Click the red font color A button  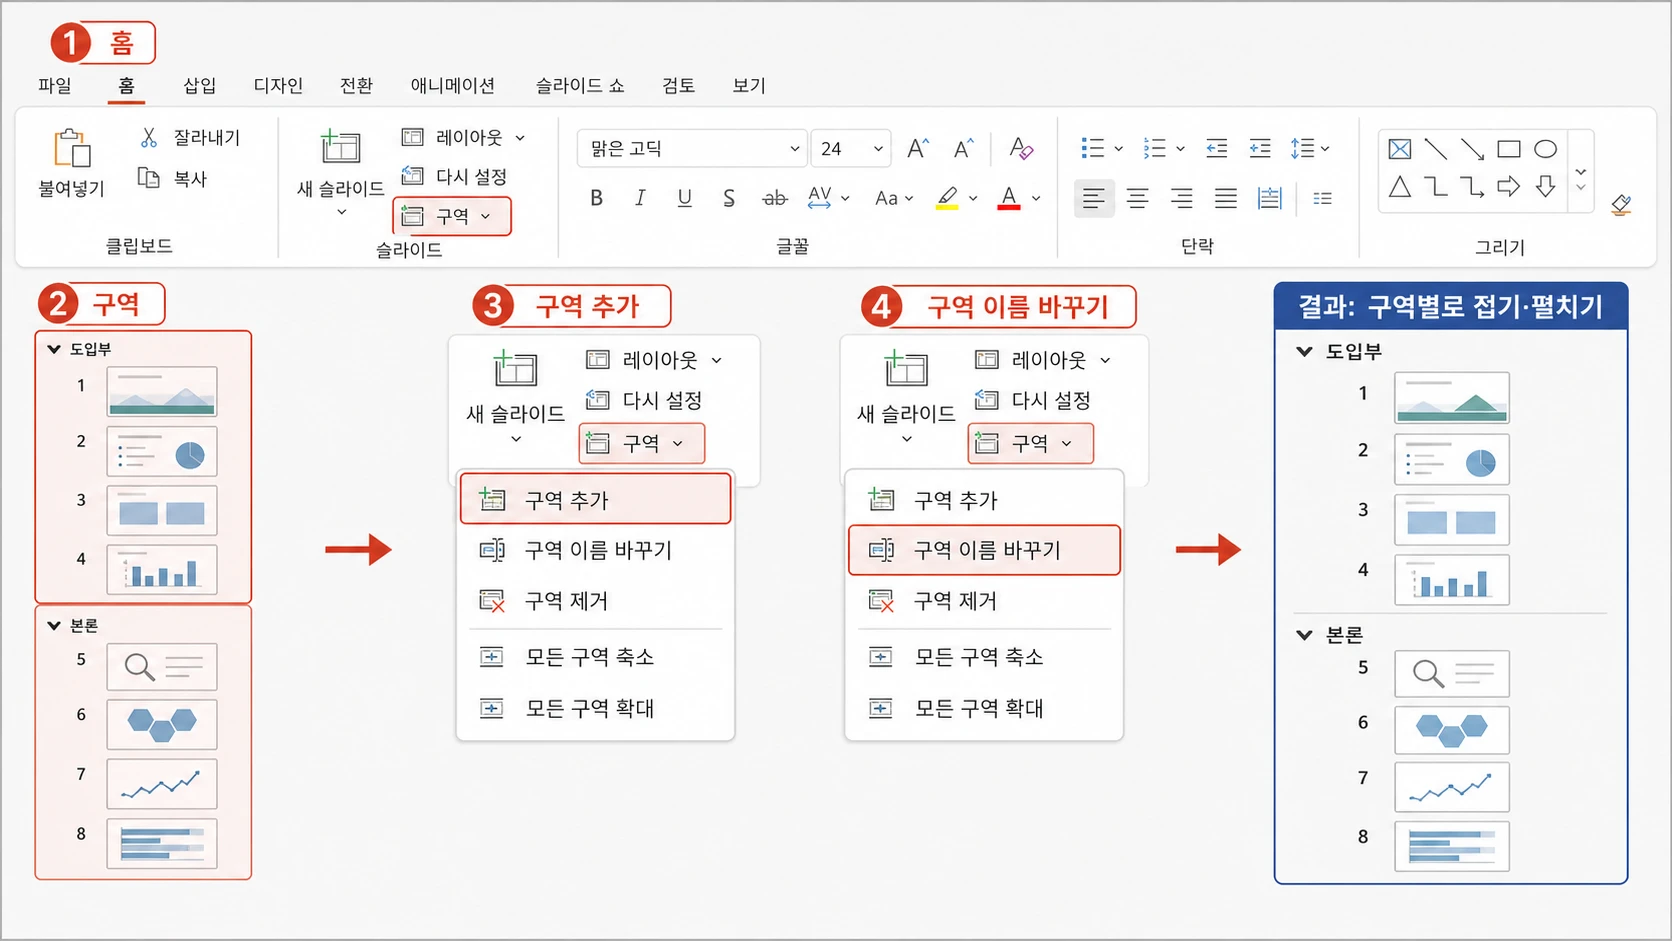pos(1009,198)
